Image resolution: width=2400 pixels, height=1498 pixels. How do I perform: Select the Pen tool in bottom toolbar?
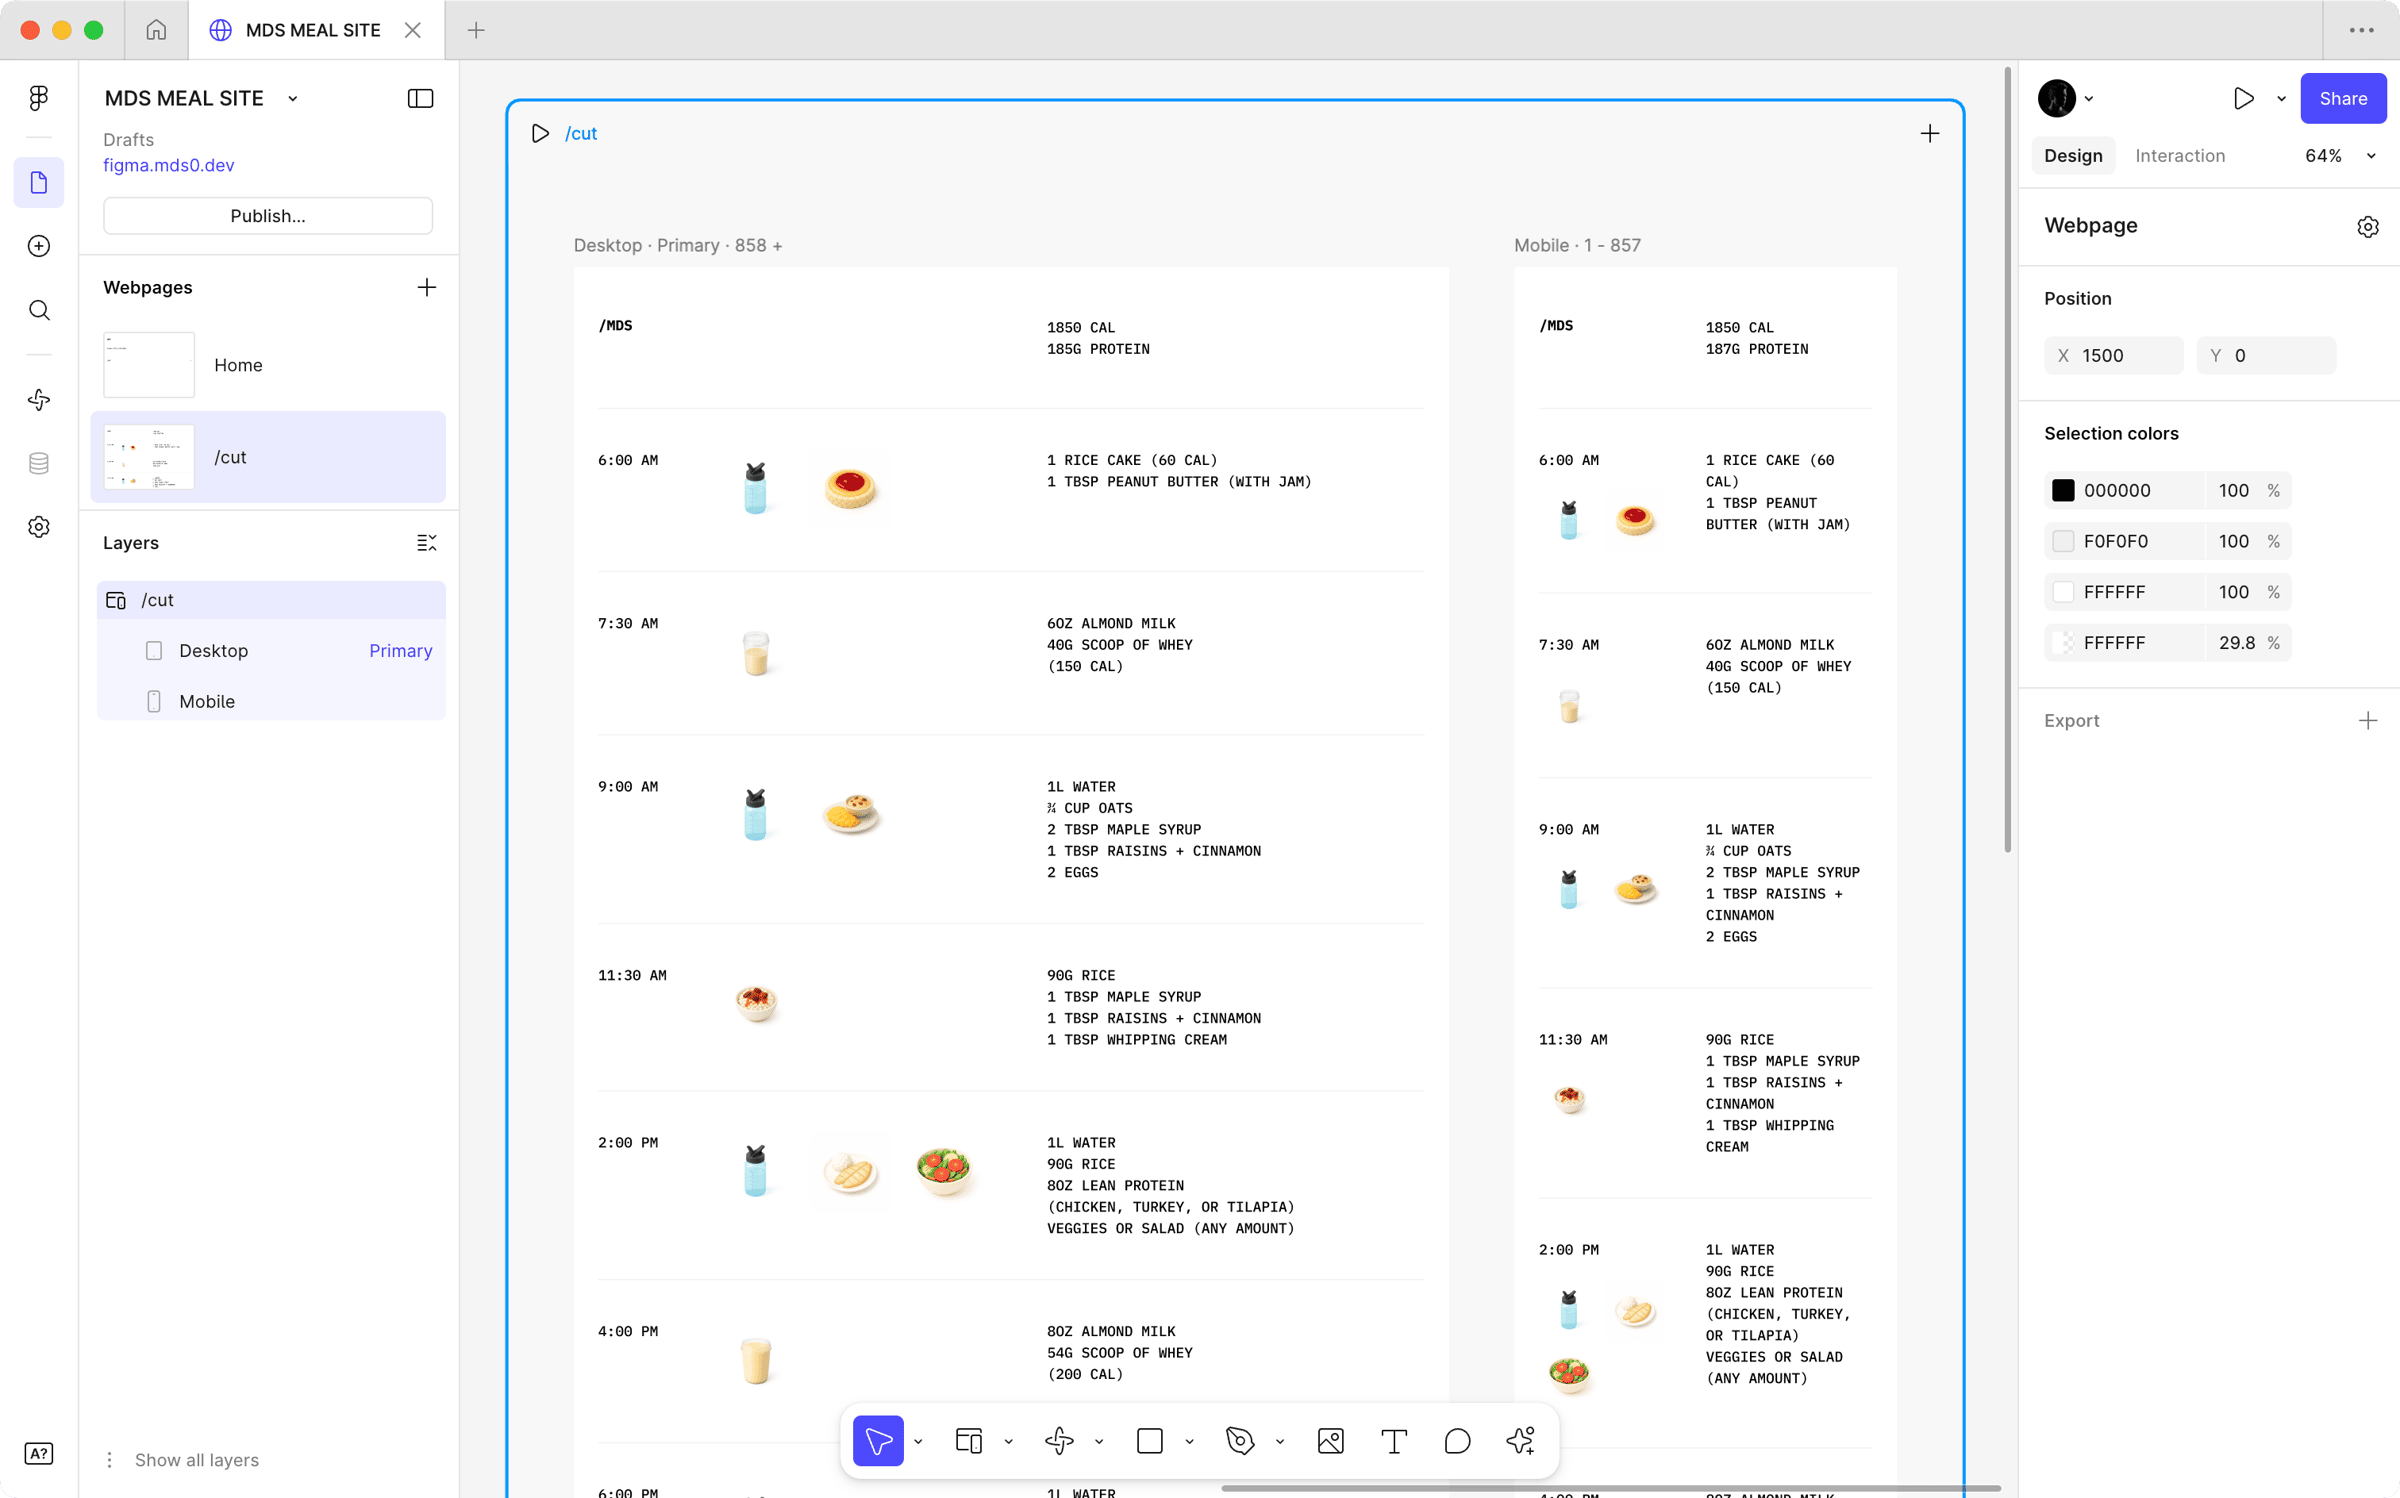[1240, 1441]
